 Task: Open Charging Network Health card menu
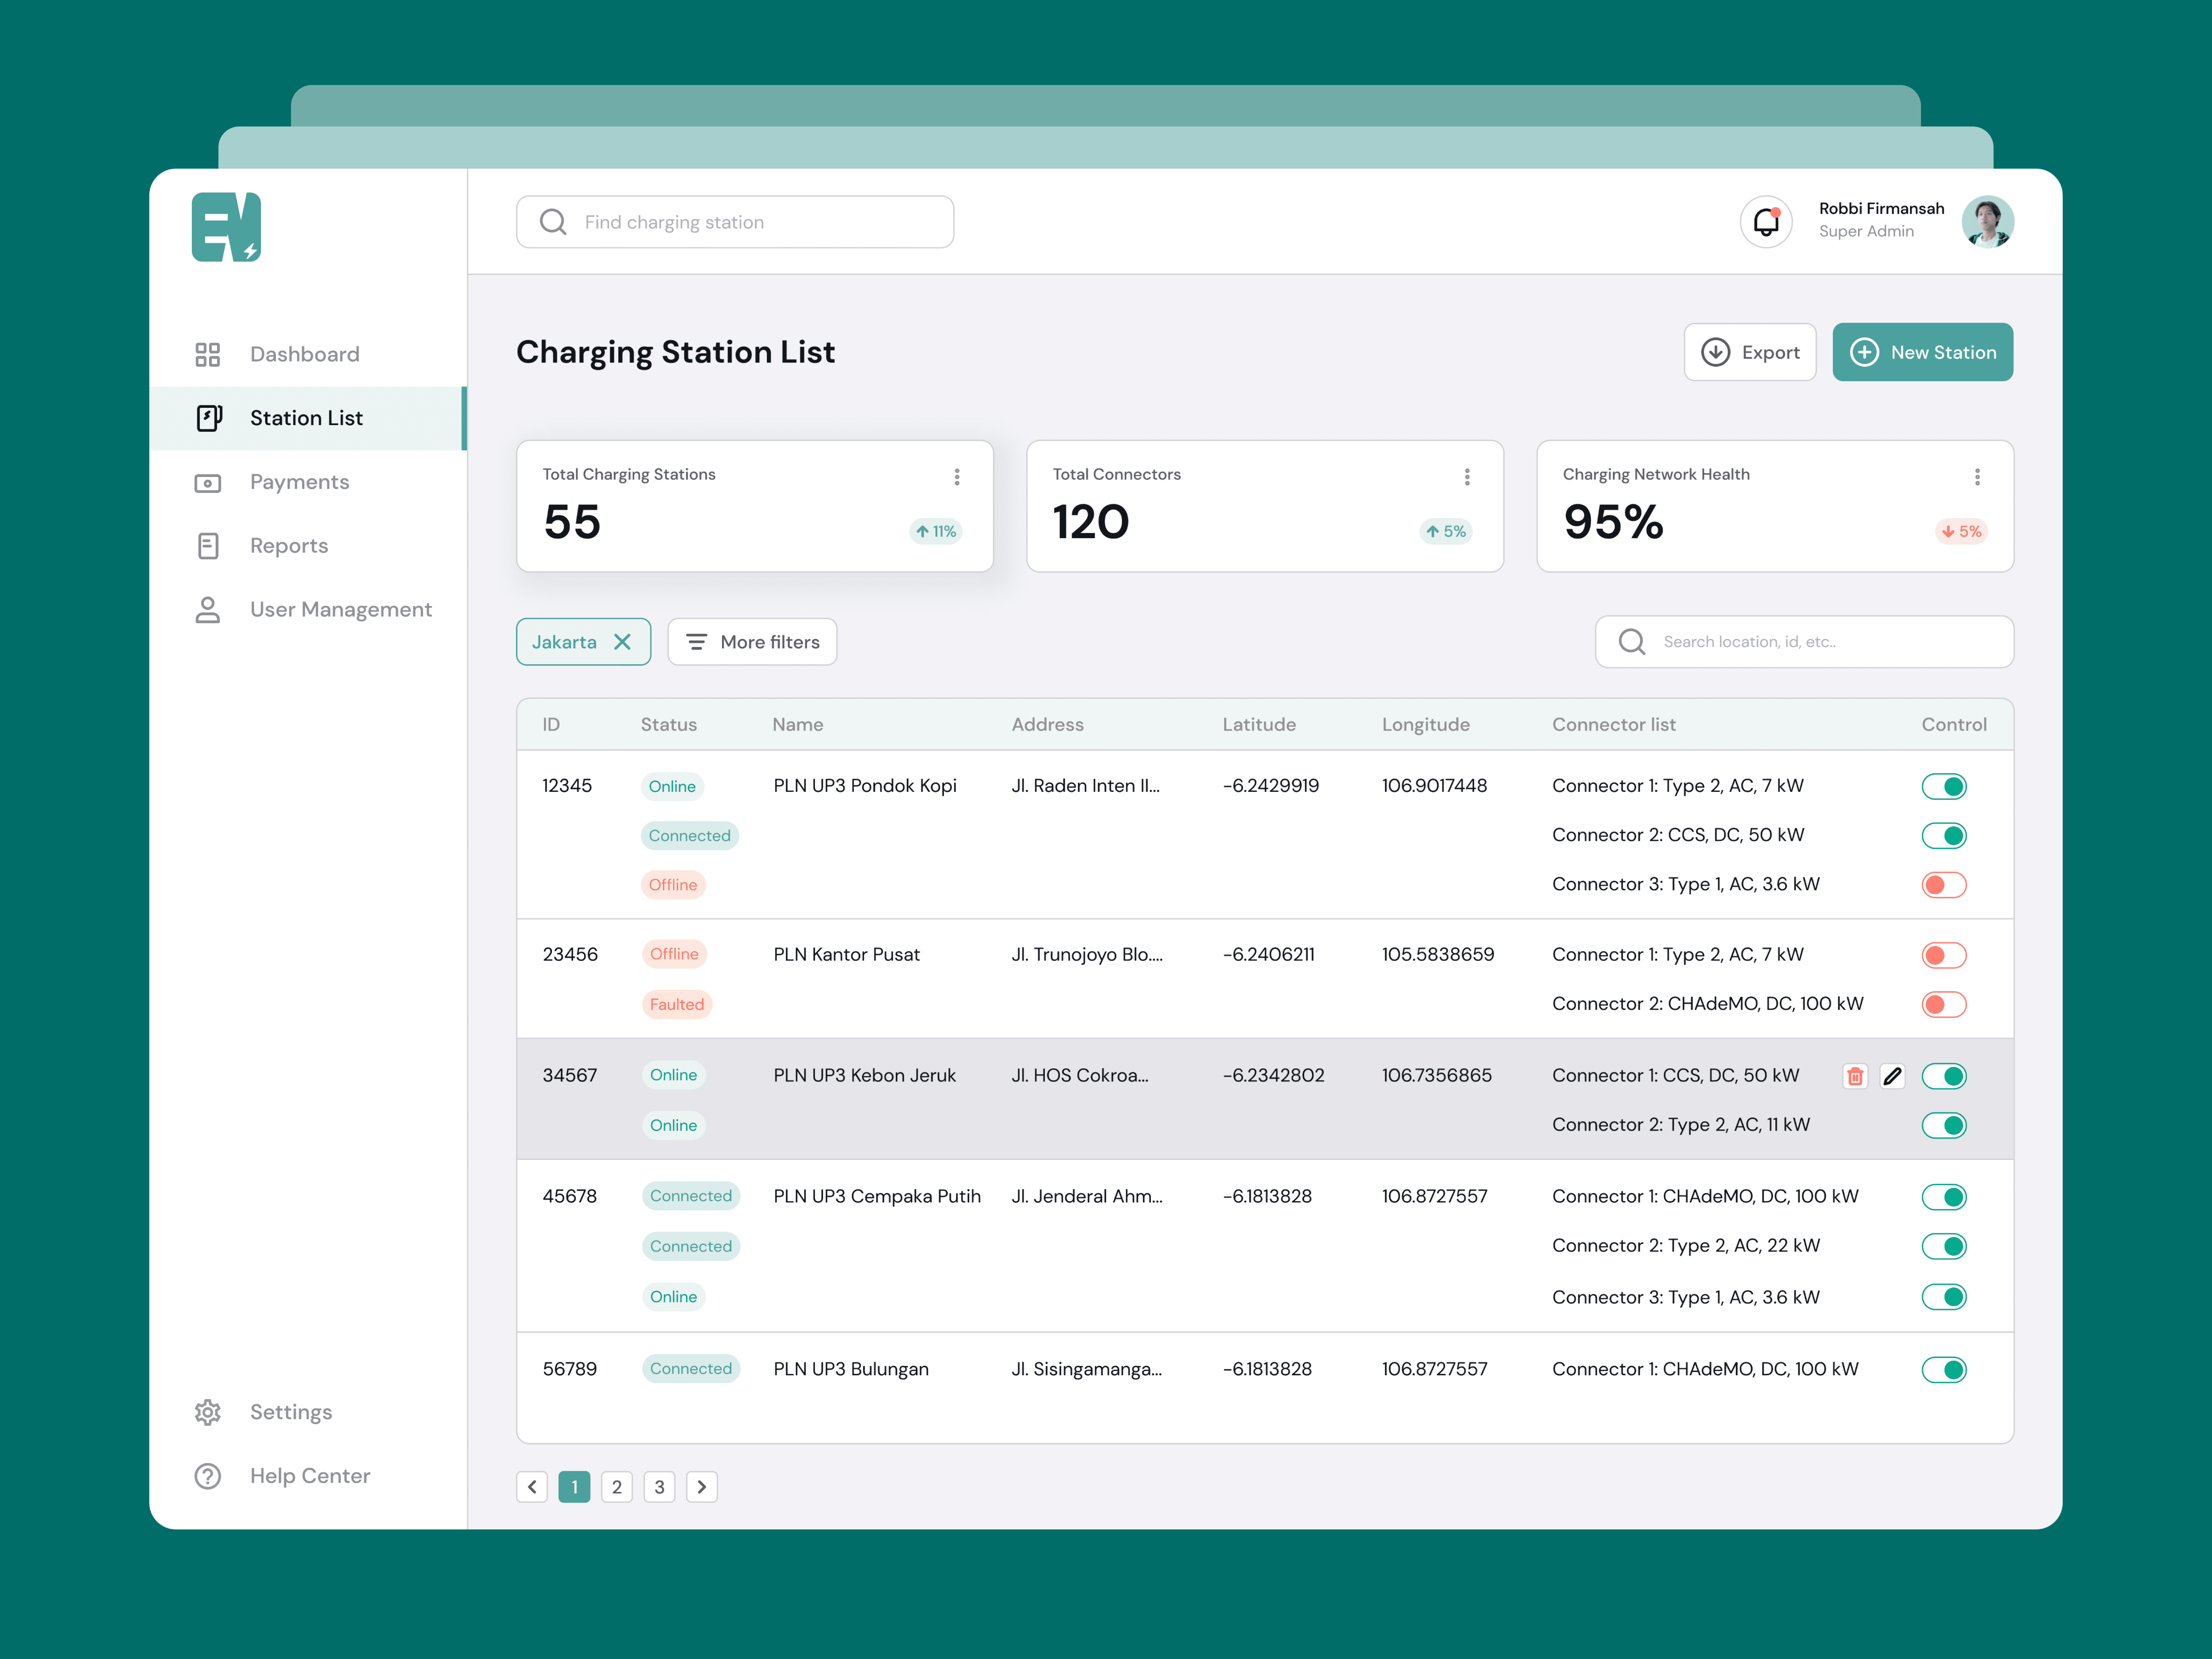(1977, 477)
